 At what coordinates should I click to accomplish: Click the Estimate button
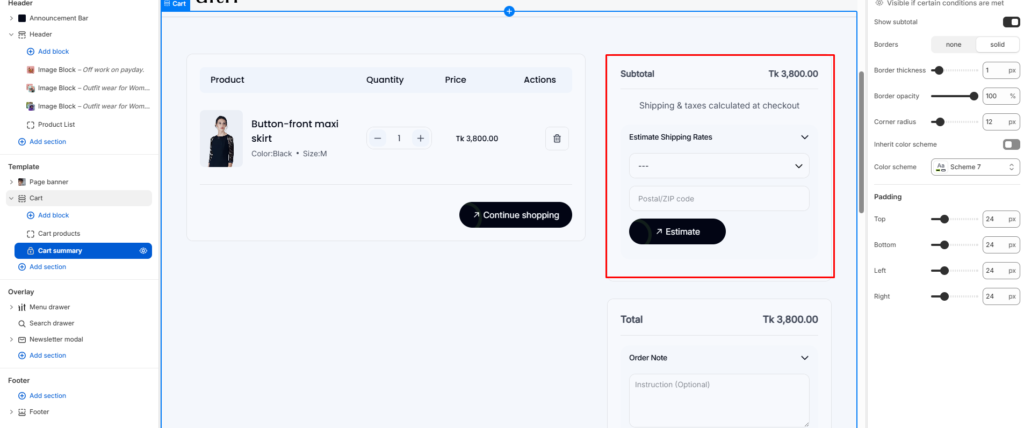point(677,231)
